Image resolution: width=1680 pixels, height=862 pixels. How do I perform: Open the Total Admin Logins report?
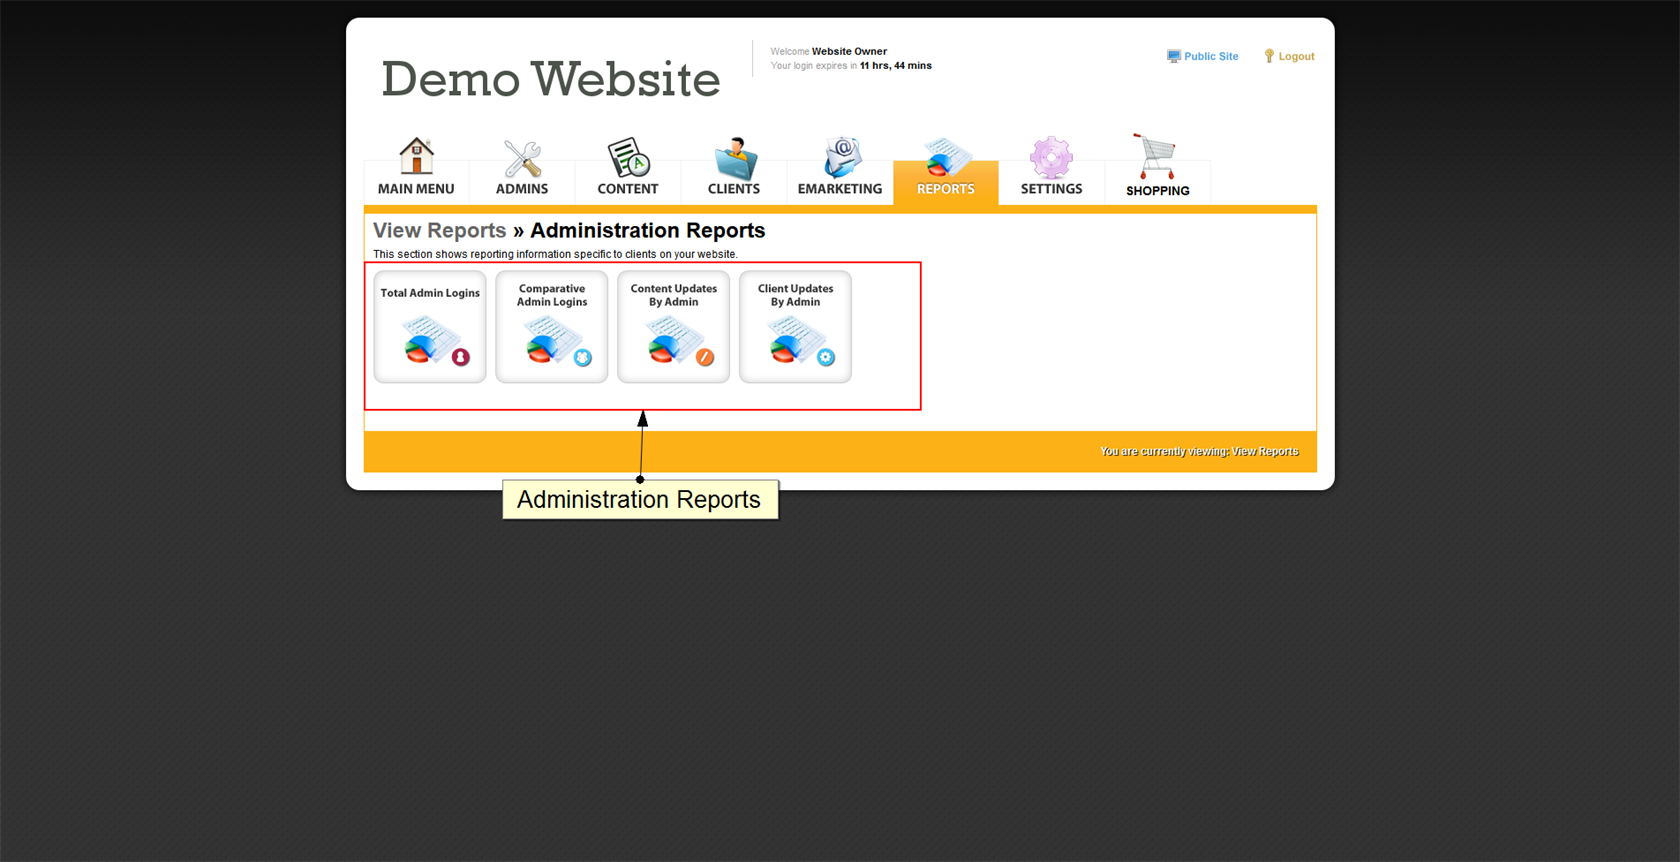point(430,327)
